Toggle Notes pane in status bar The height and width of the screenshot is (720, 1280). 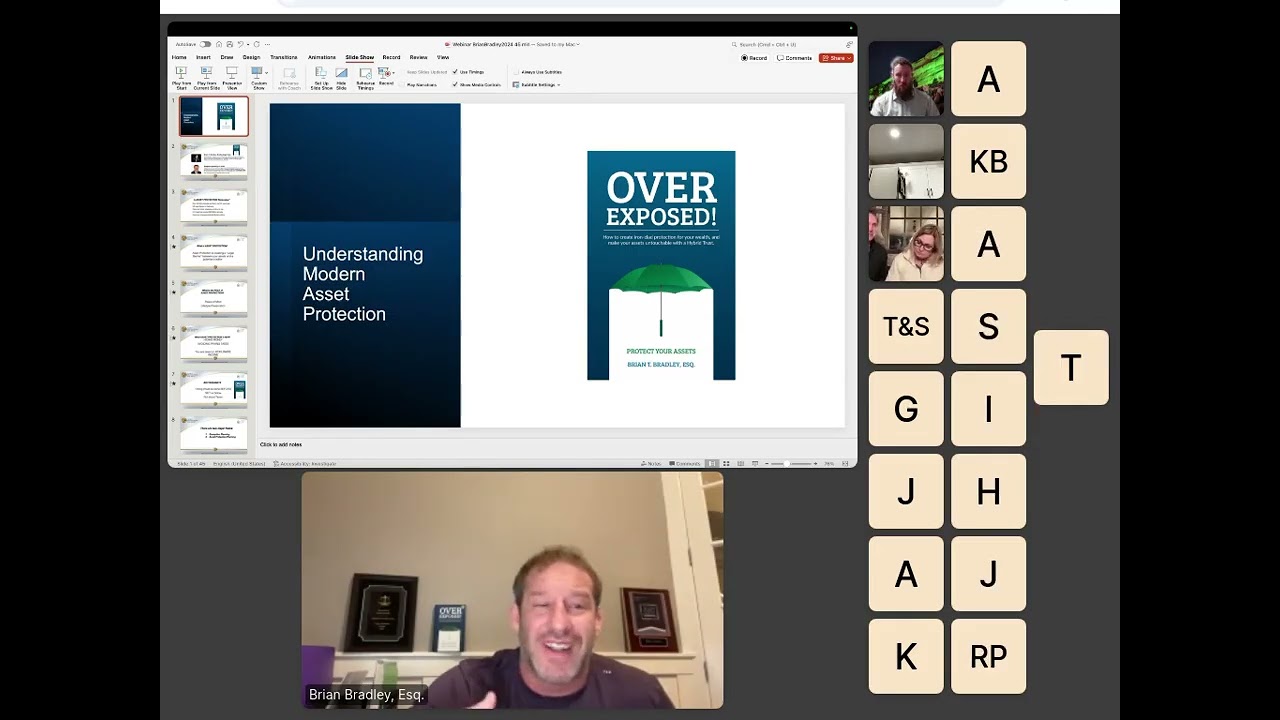tap(651, 464)
